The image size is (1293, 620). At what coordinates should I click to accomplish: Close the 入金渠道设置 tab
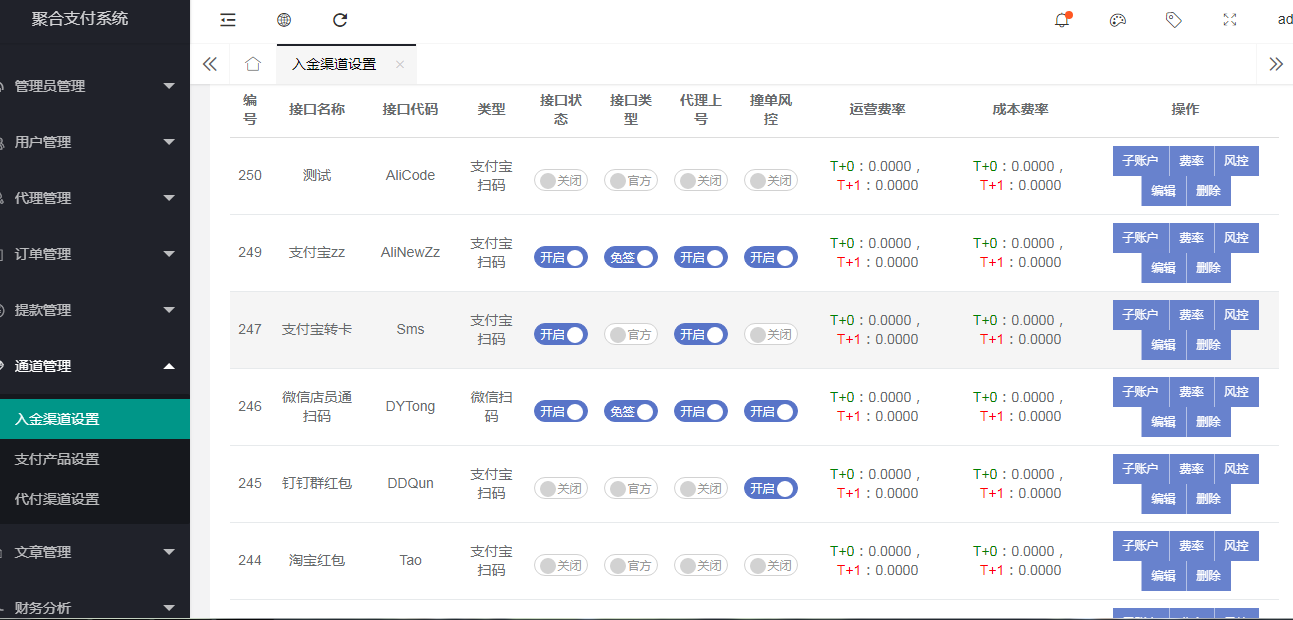400,64
